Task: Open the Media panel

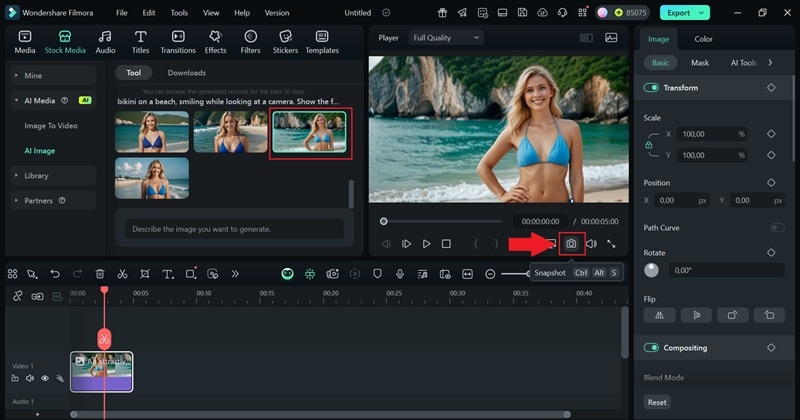Action: [x=24, y=42]
